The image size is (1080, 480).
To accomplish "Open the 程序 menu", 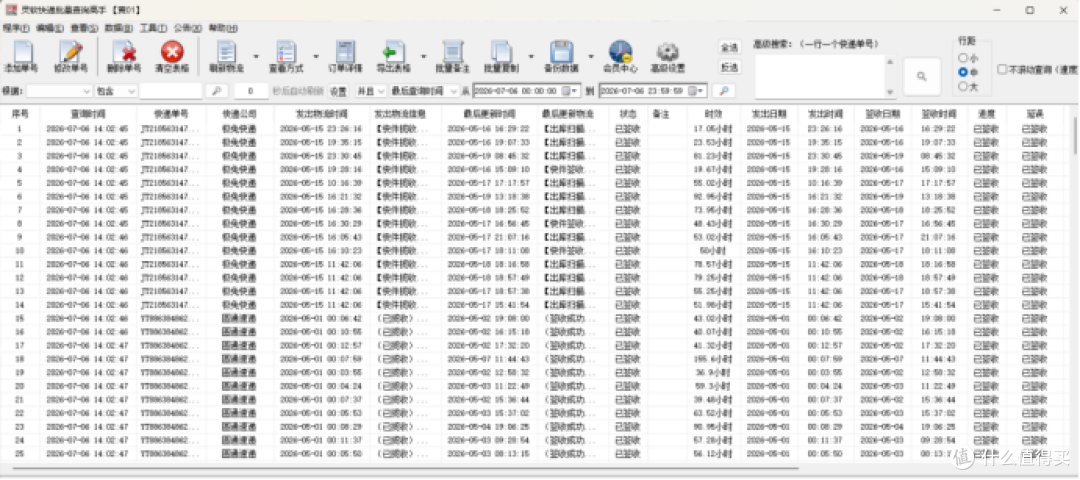I will tap(16, 28).
